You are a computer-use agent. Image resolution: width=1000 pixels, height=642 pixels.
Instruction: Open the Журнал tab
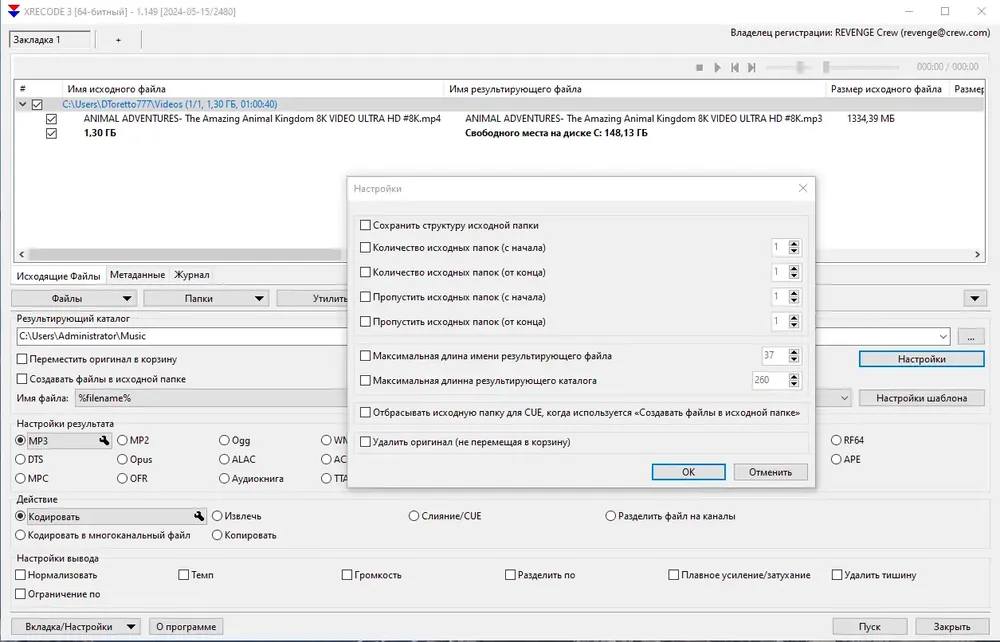[x=192, y=275]
